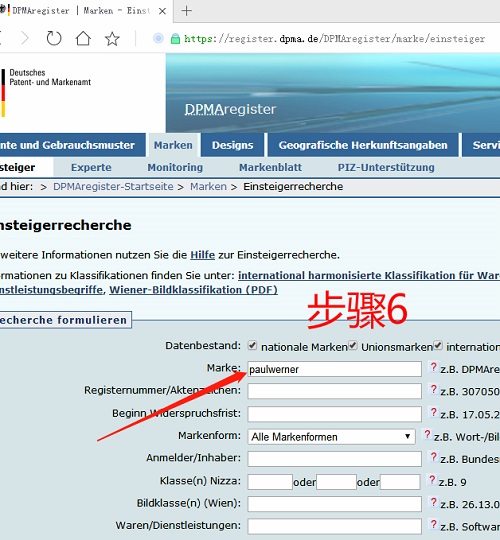Select the Experte sub-tab

[91, 167]
